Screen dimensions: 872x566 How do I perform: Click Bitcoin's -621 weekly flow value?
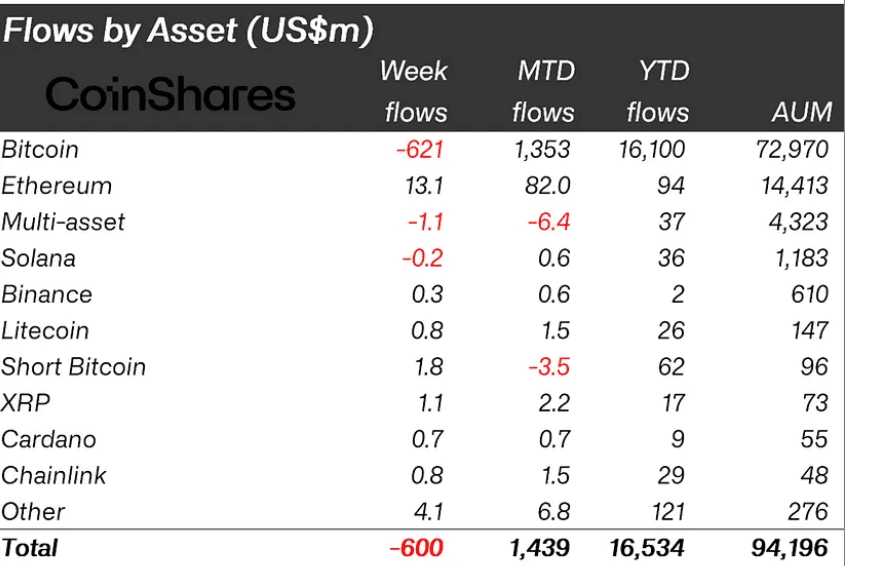[420, 150]
